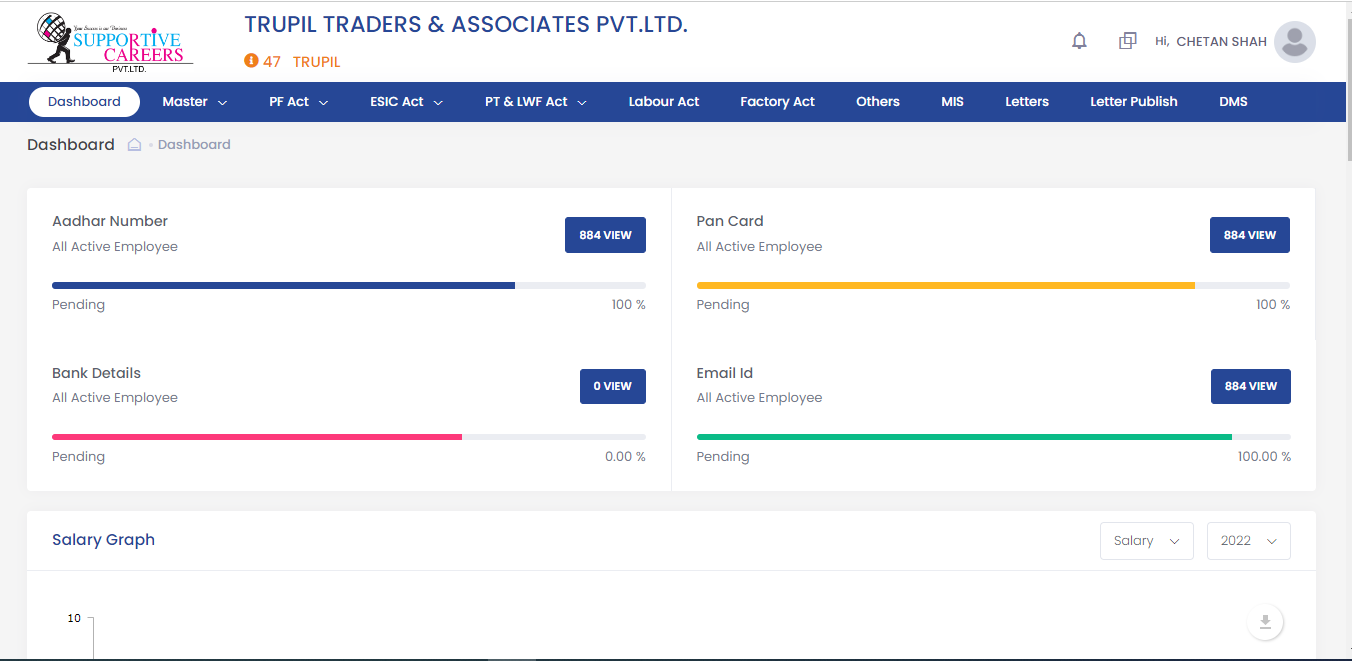The width and height of the screenshot is (1352, 661).
Task: Open the Factory Act menu
Action: click(777, 102)
